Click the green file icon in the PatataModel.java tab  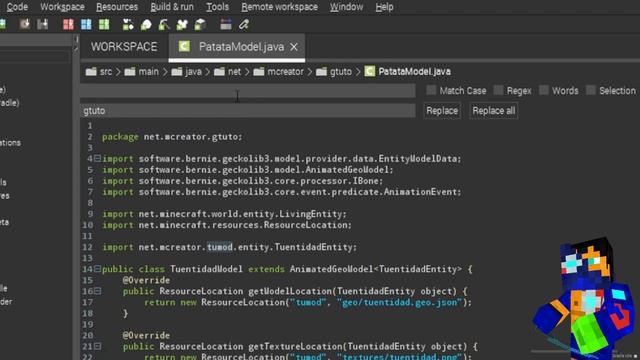184,47
